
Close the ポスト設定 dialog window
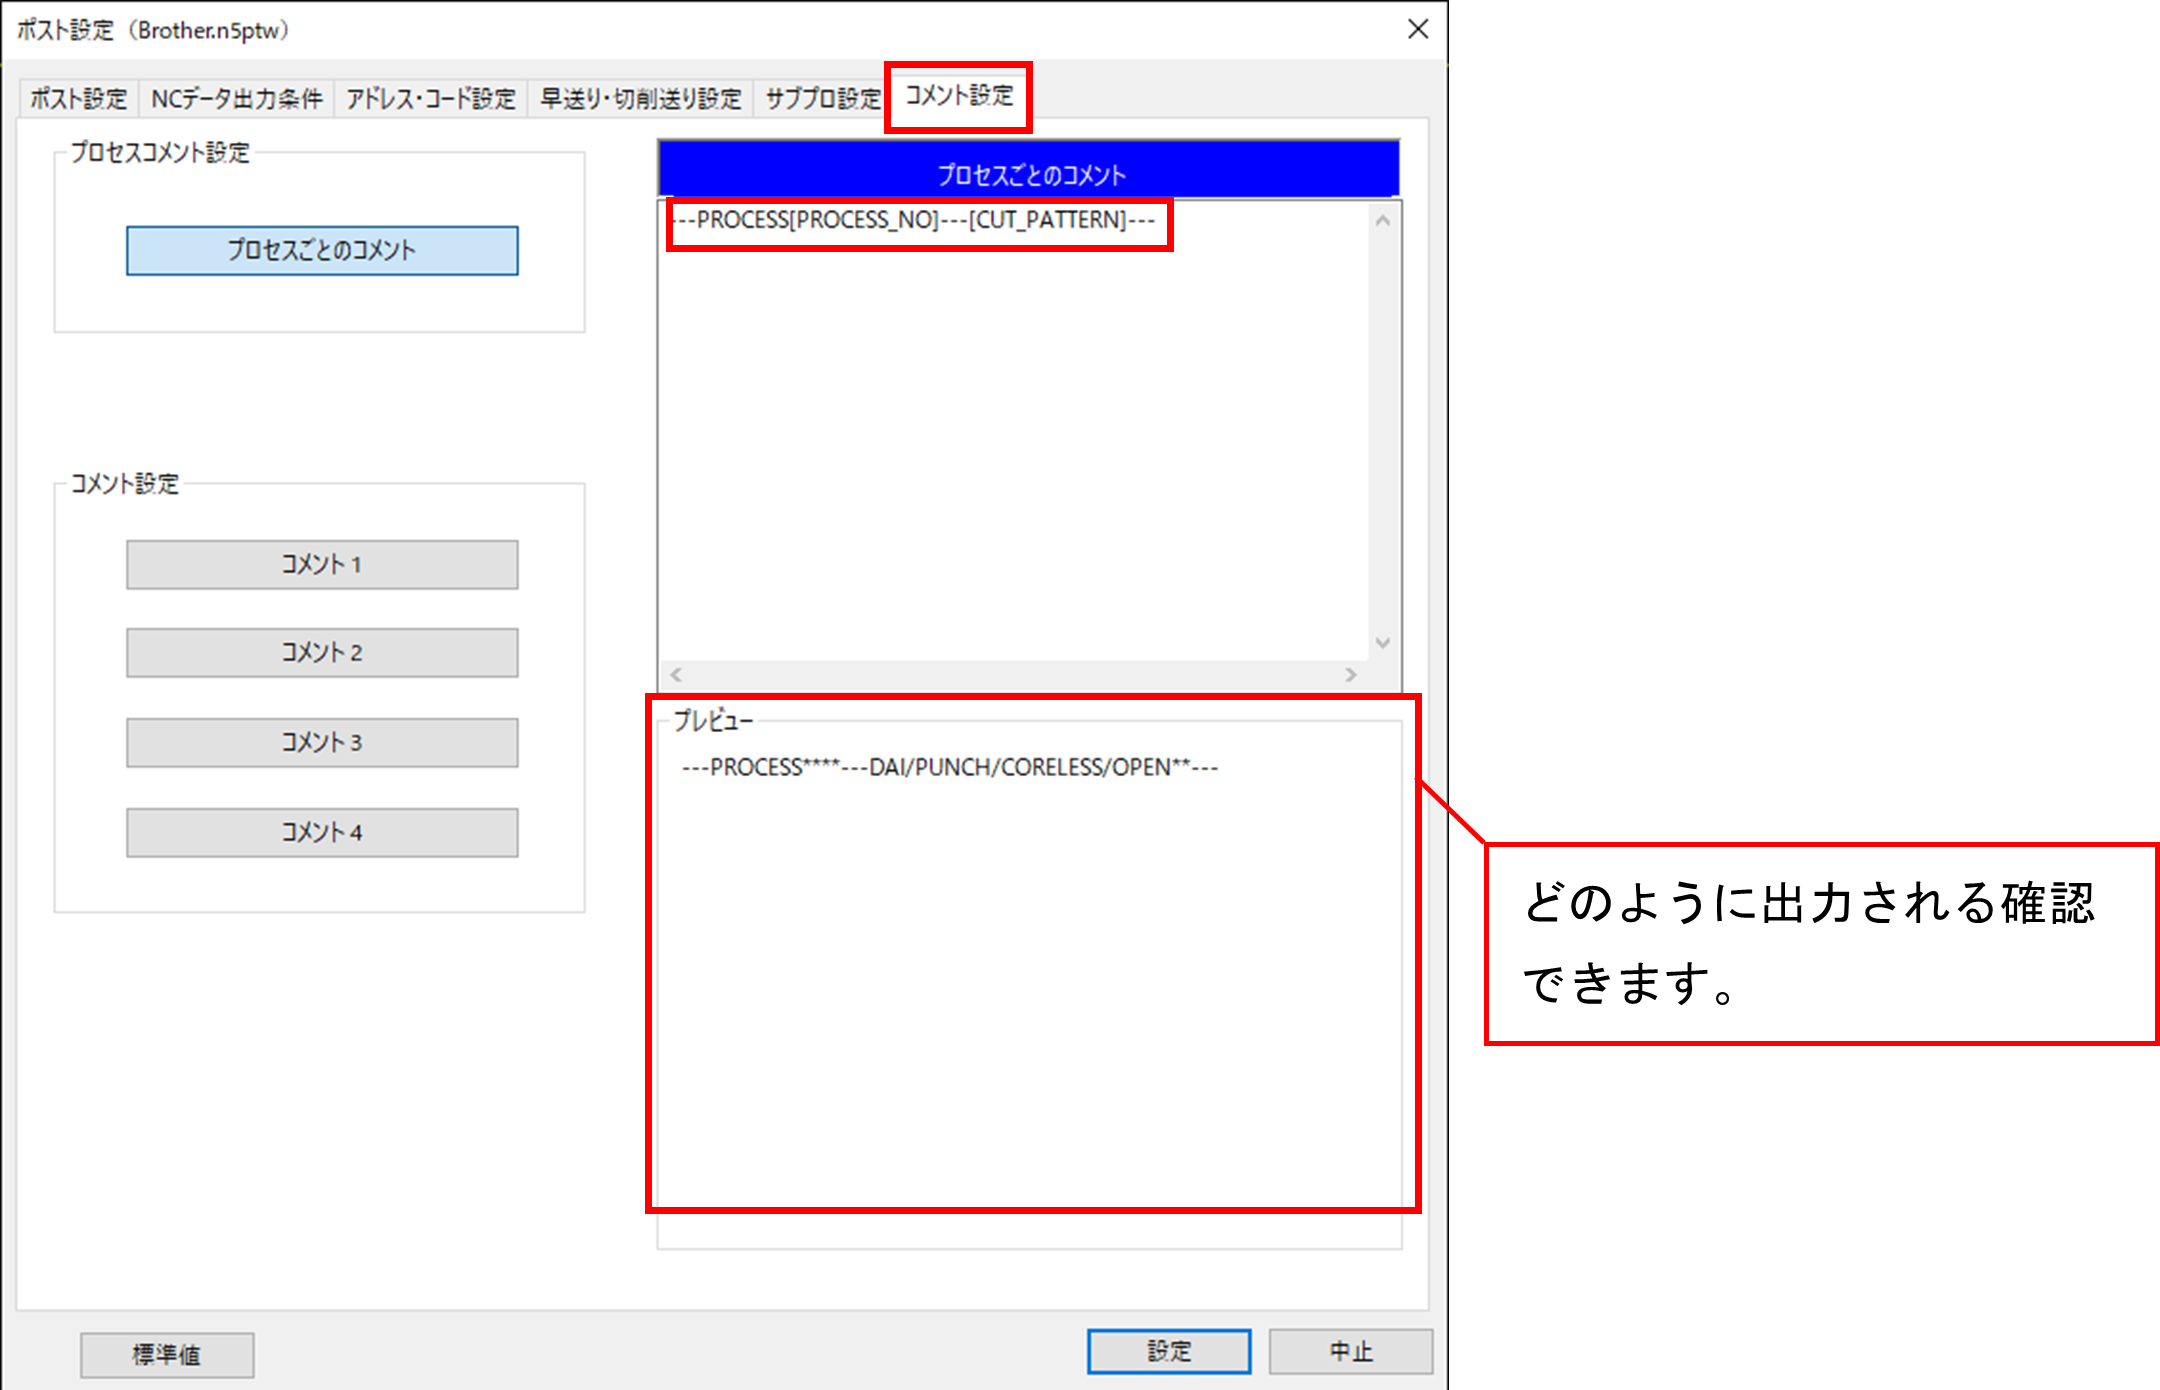[1417, 30]
